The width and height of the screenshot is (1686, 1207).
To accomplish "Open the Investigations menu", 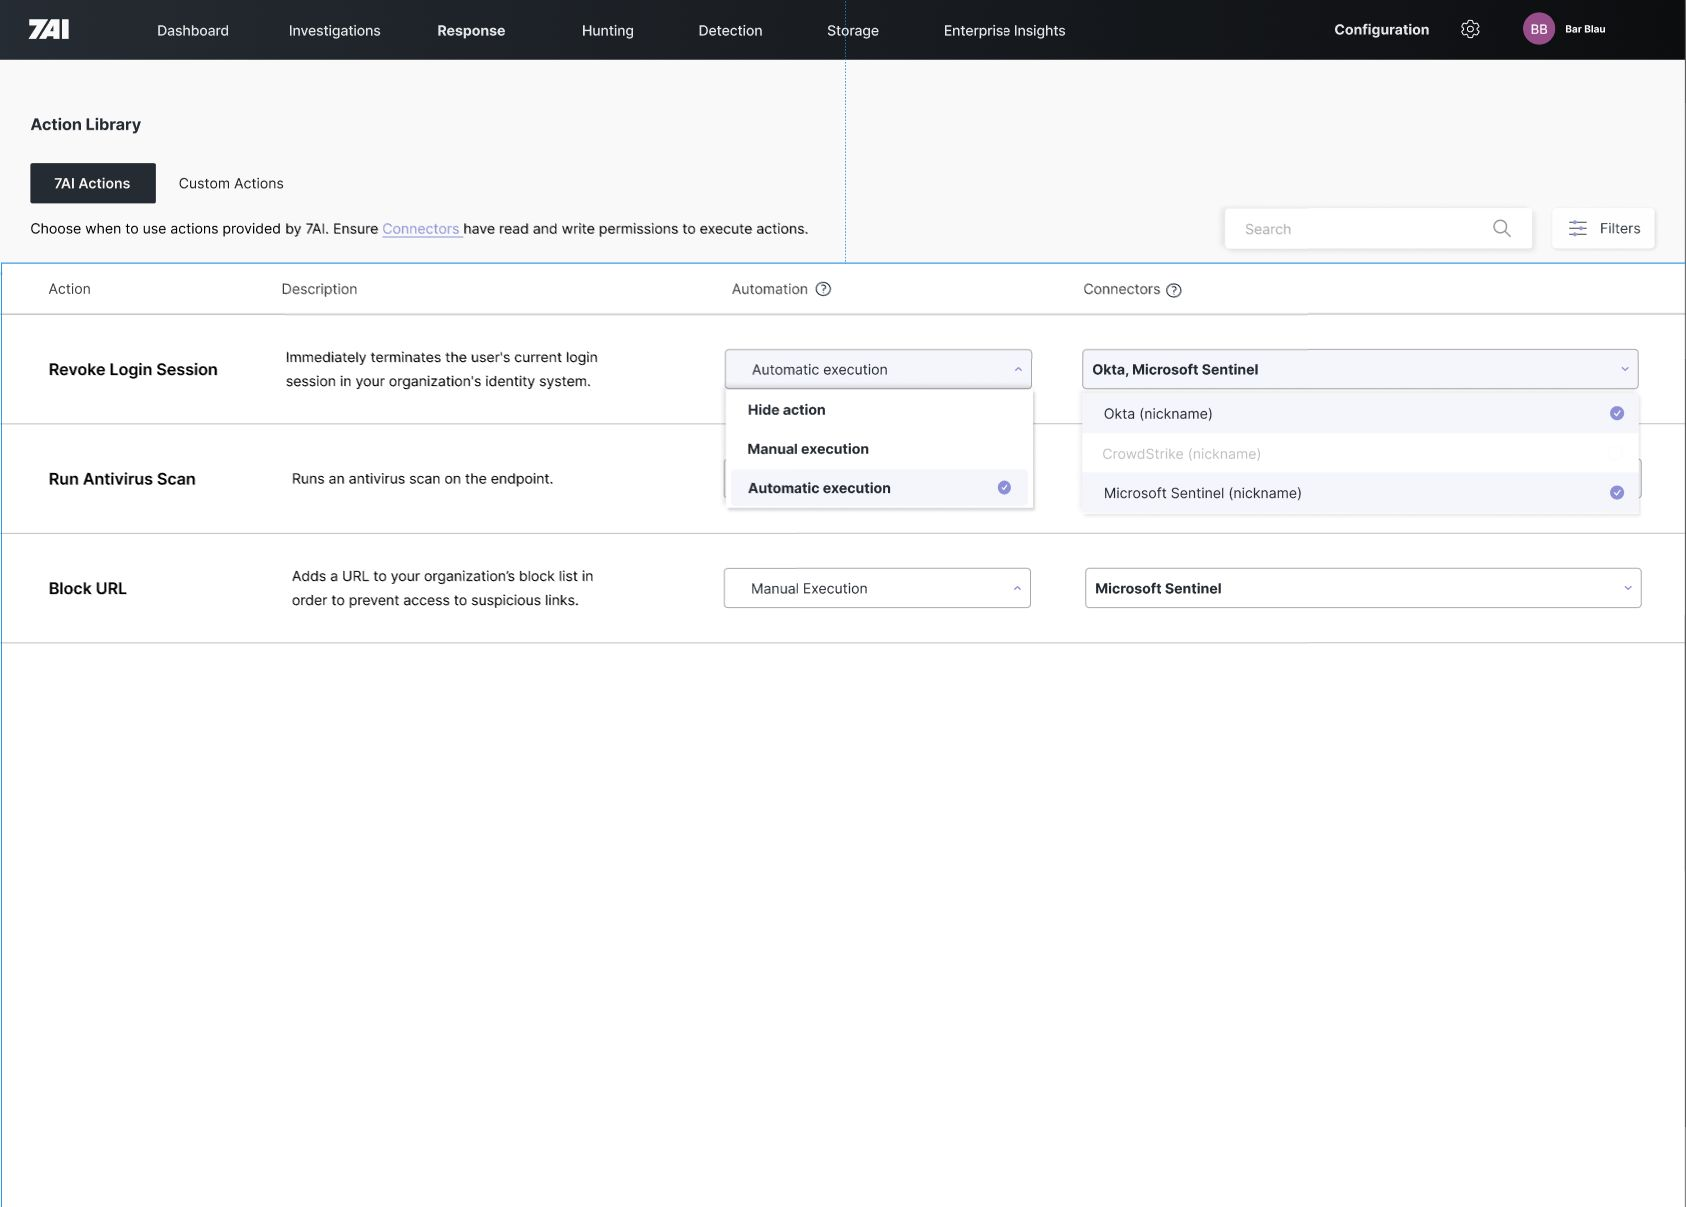I will coord(334,30).
